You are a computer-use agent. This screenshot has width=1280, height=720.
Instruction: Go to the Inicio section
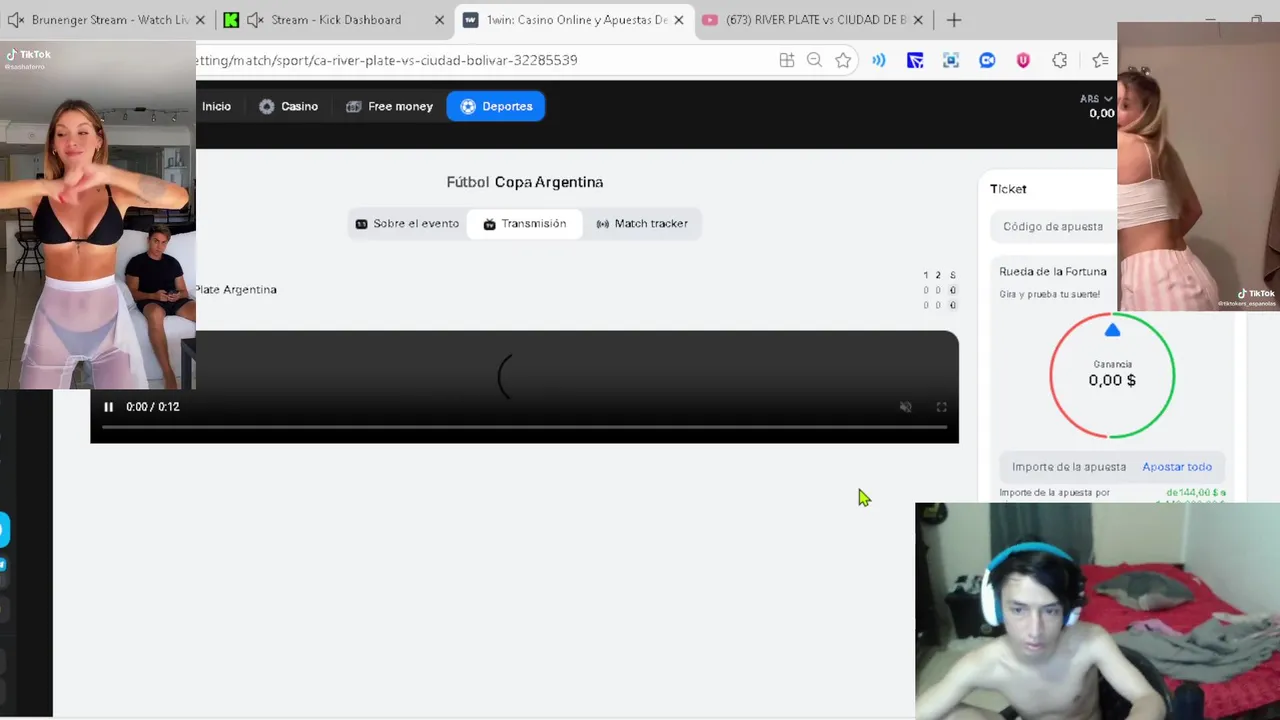(x=216, y=106)
